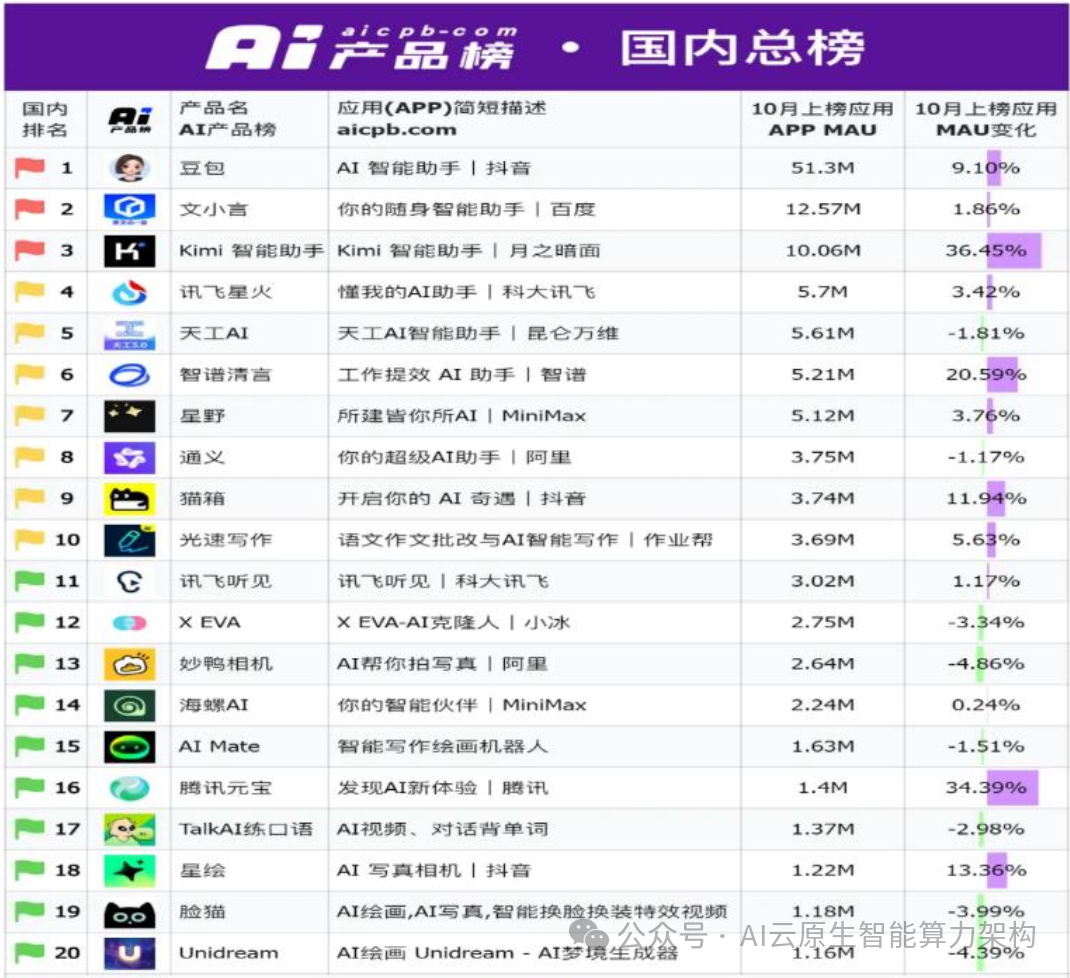The image size is (1070, 978).
Task: Click the -4.86% MAU change value
Action: [986, 664]
